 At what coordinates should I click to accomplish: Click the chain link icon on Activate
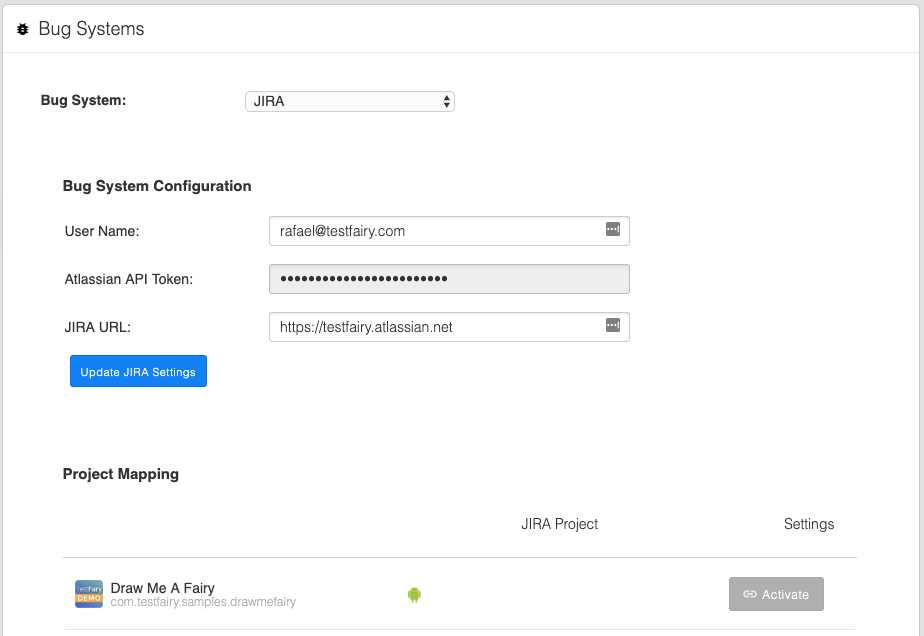750,594
